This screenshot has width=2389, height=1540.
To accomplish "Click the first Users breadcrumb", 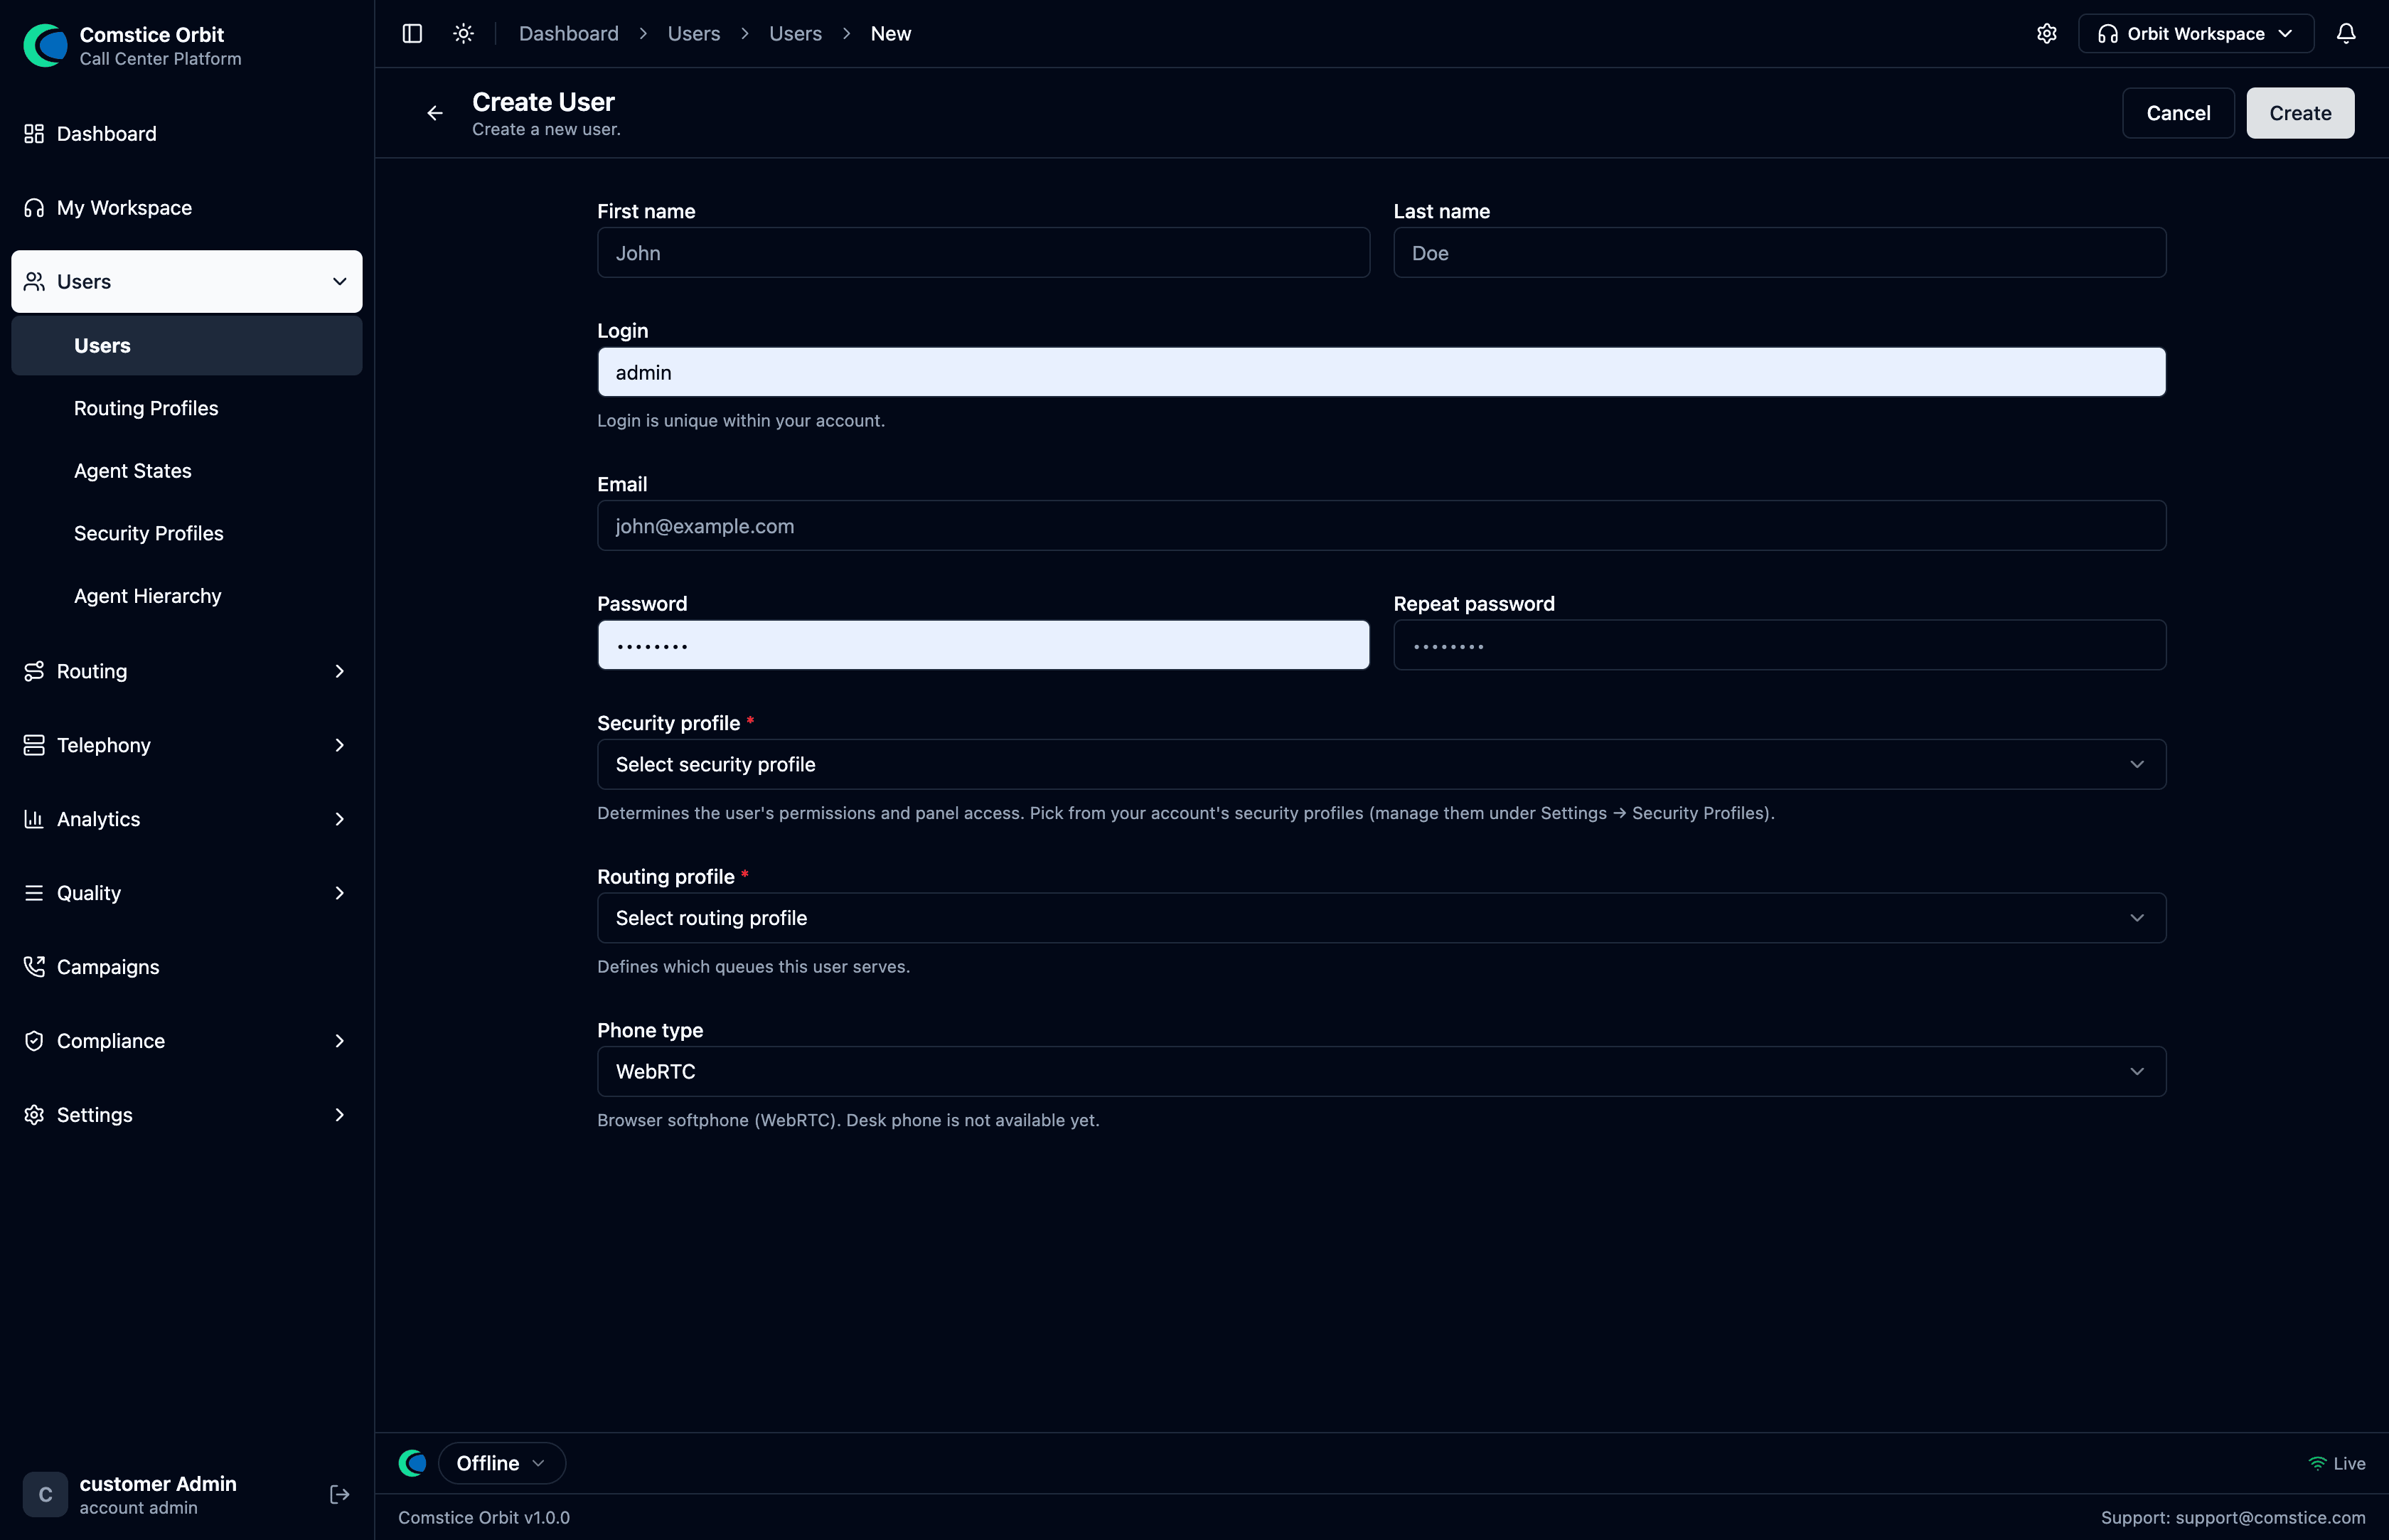I will [x=694, y=33].
